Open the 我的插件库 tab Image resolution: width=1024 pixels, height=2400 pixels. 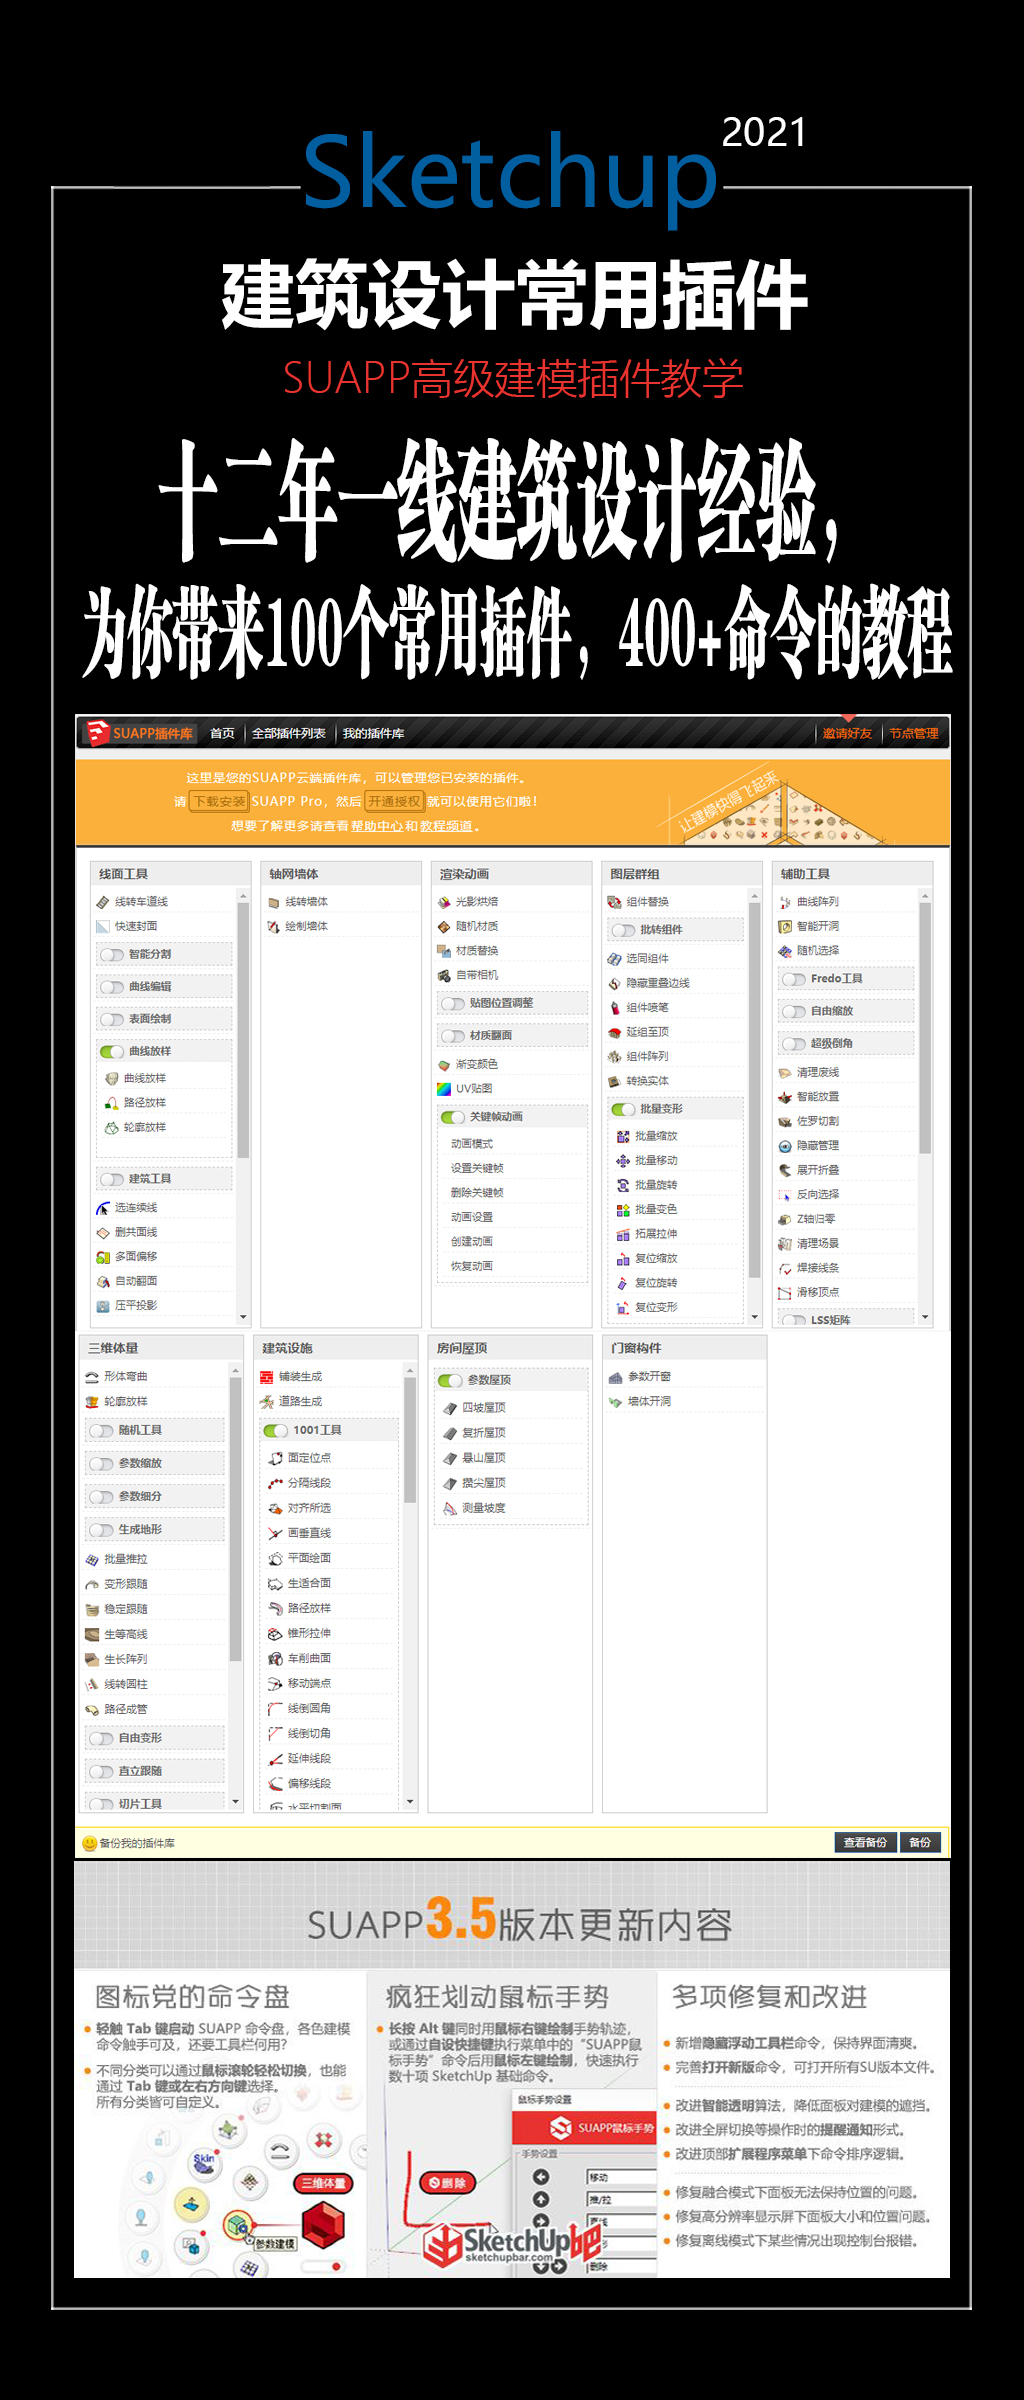click(x=374, y=734)
